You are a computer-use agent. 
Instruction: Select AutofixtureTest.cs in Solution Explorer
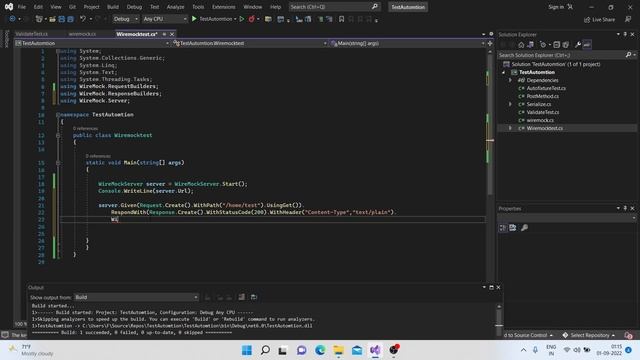(x=546, y=88)
